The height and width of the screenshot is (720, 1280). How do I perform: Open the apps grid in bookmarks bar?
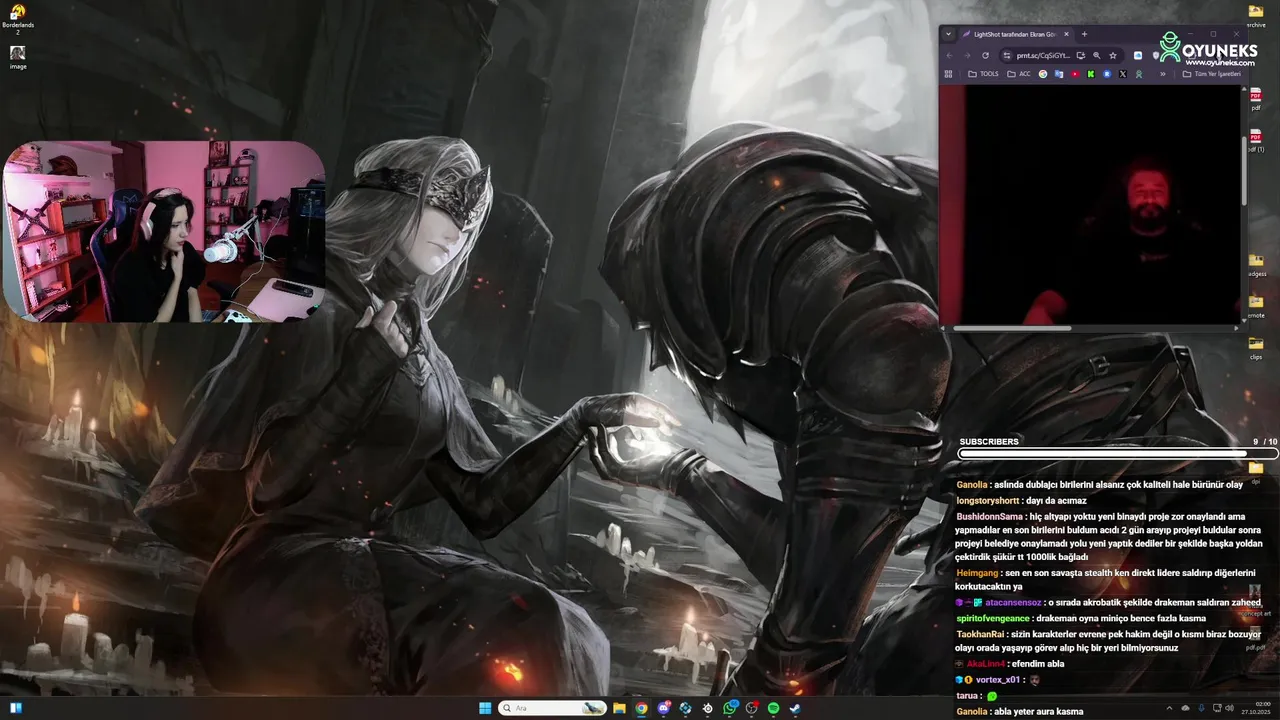point(948,74)
